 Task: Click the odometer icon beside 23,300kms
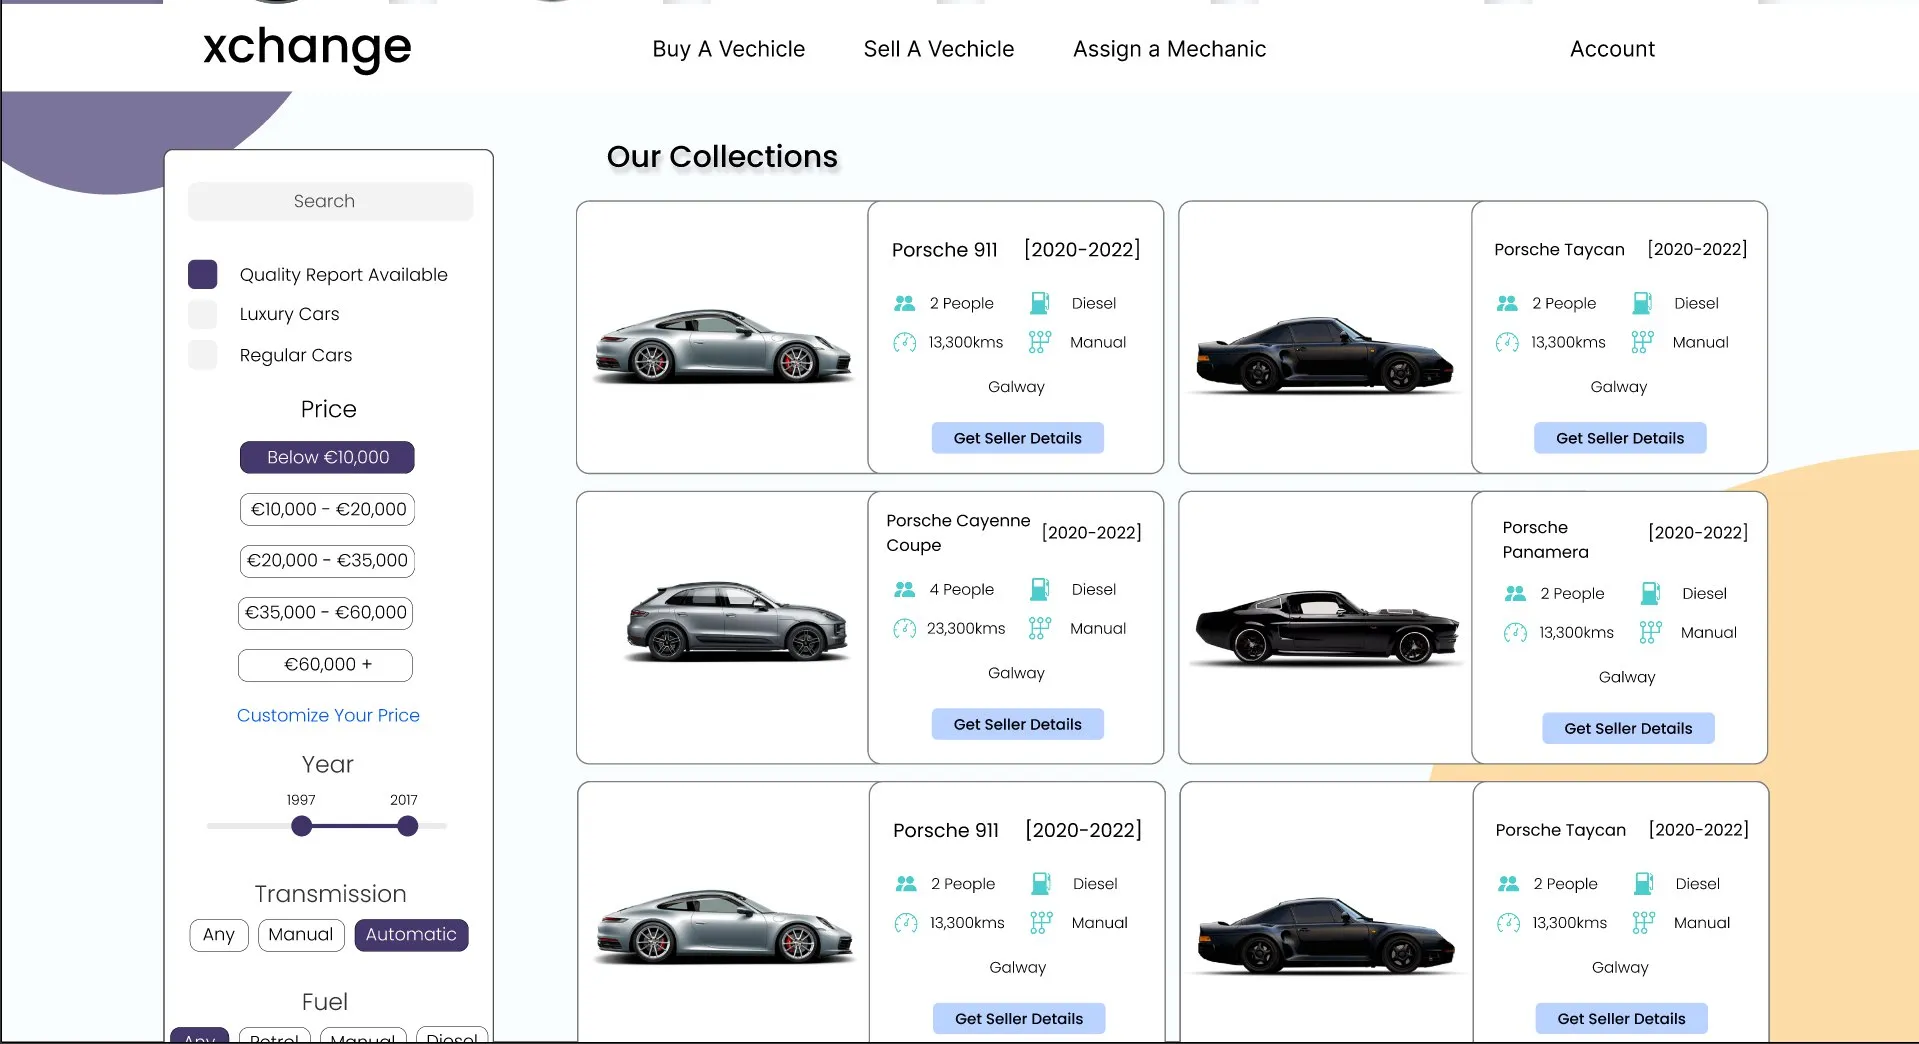point(904,628)
